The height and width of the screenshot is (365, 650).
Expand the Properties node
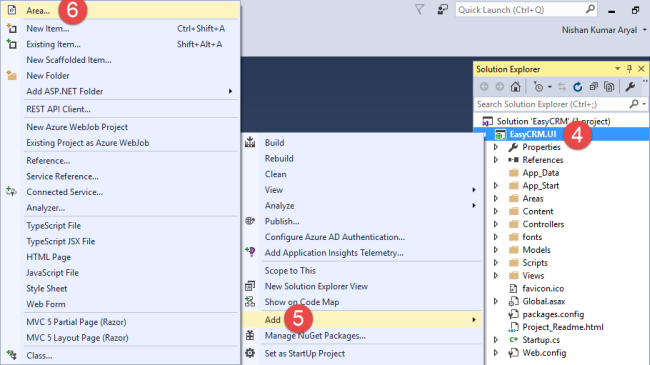click(496, 147)
